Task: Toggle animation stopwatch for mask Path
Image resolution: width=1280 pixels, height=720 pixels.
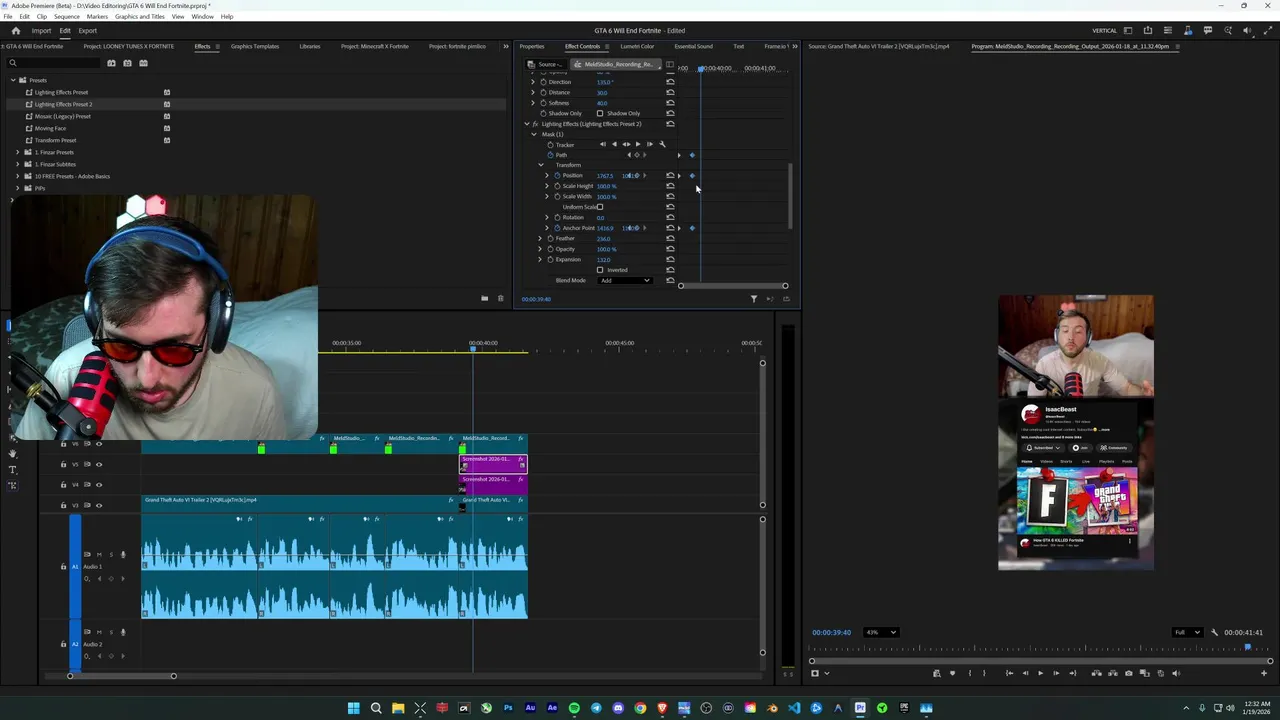Action: tap(550, 155)
